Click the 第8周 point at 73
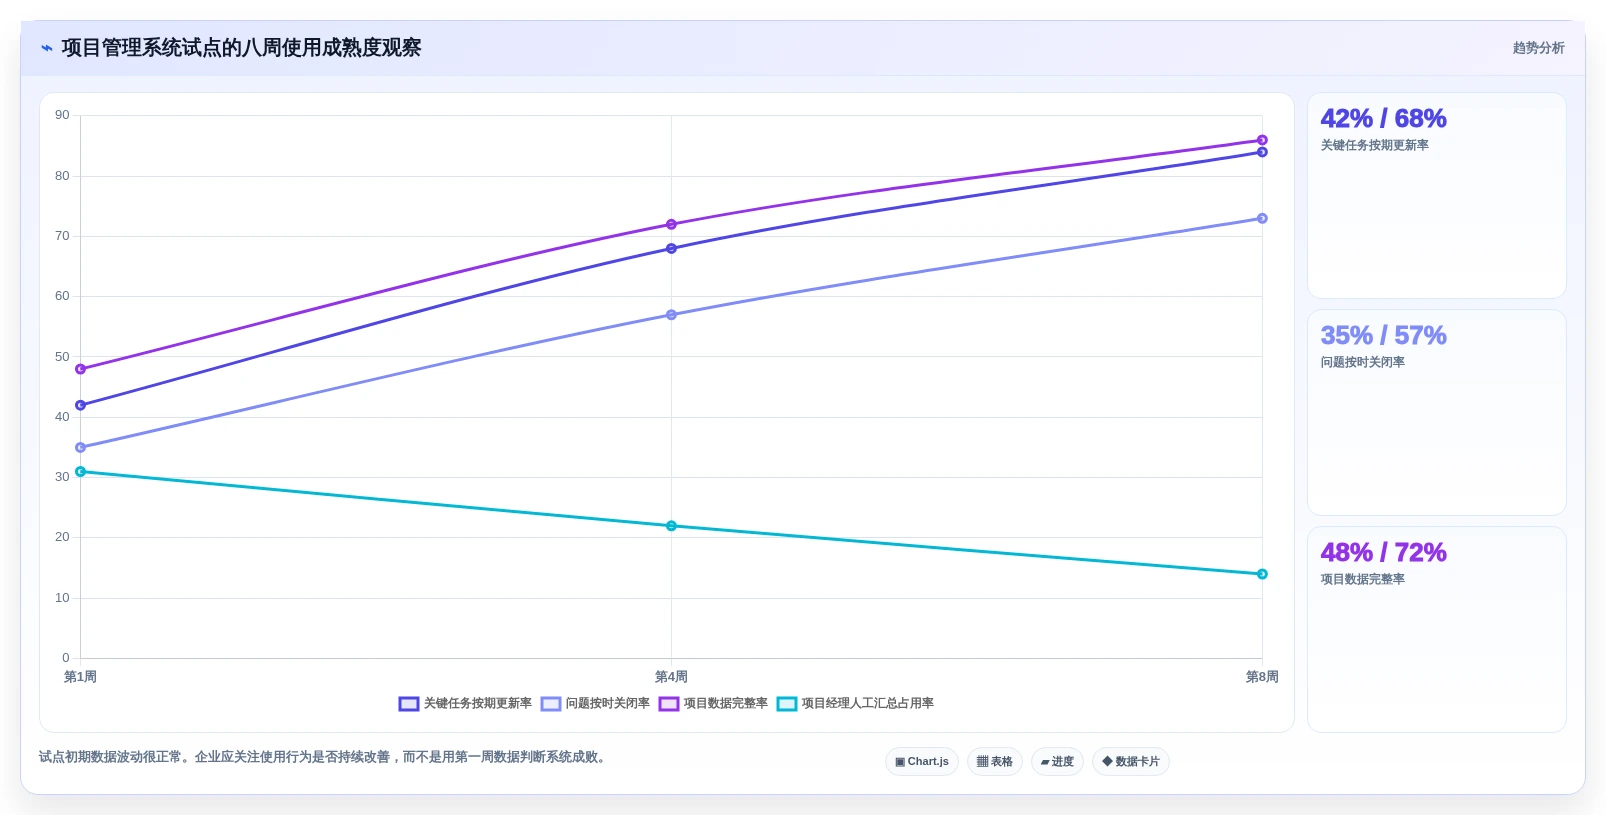The image size is (1606, 815). click(1262, 218)
